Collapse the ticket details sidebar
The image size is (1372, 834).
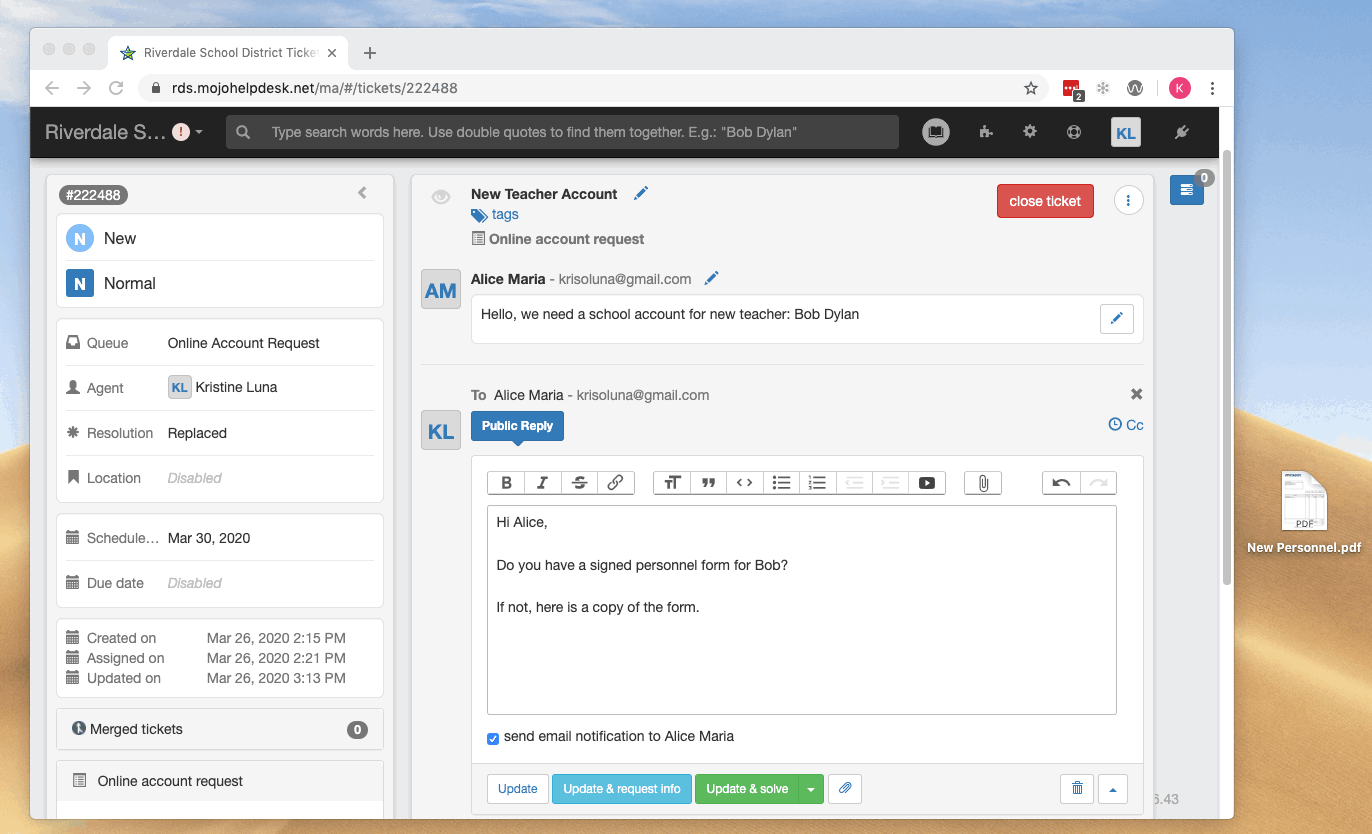[x=362, y=193]
